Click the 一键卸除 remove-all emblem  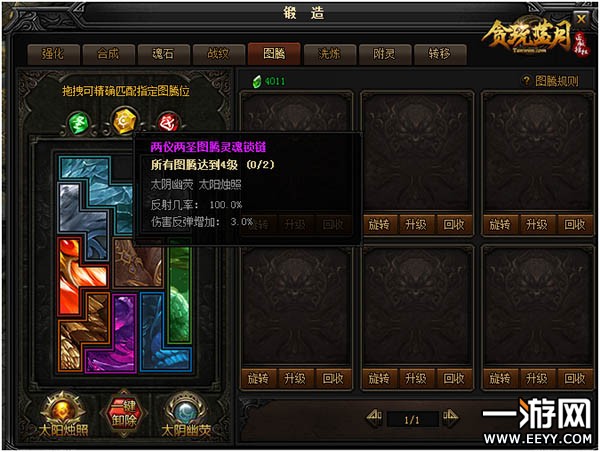point(124,414)
